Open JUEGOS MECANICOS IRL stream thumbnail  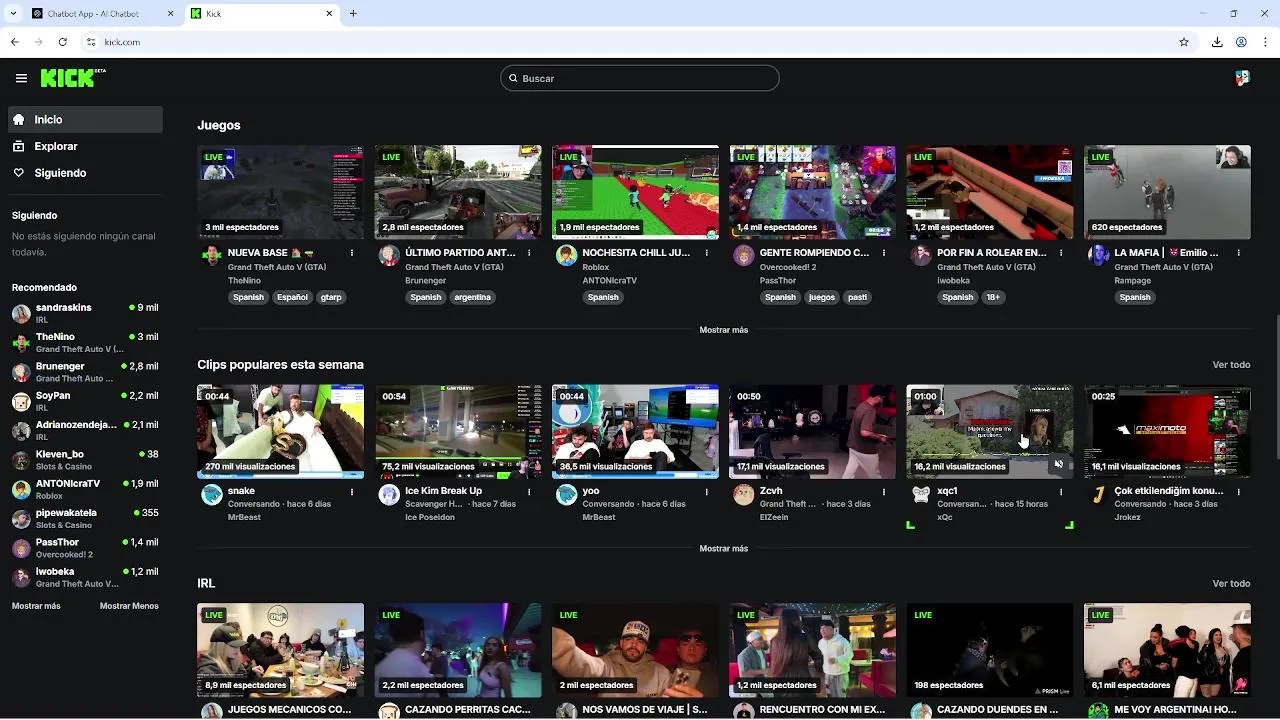tap(281, 650)
